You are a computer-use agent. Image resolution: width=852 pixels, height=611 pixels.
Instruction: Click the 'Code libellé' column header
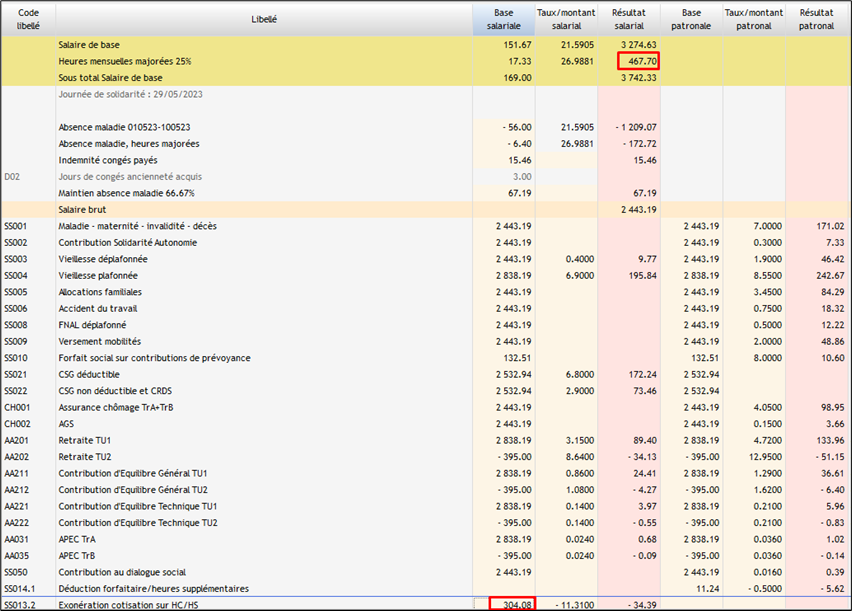pyautogui.click(x=28, y=19)
